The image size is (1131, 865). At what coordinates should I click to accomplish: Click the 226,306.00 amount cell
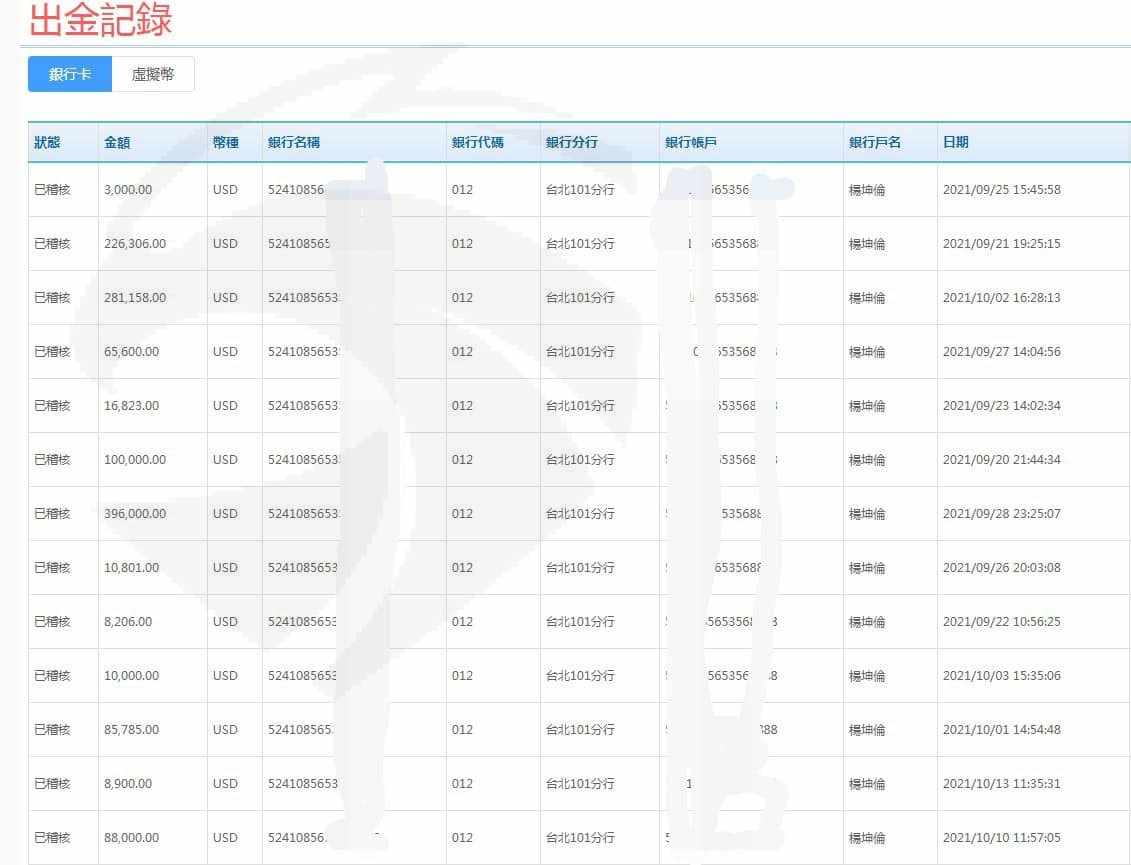[x=135, y=244]
